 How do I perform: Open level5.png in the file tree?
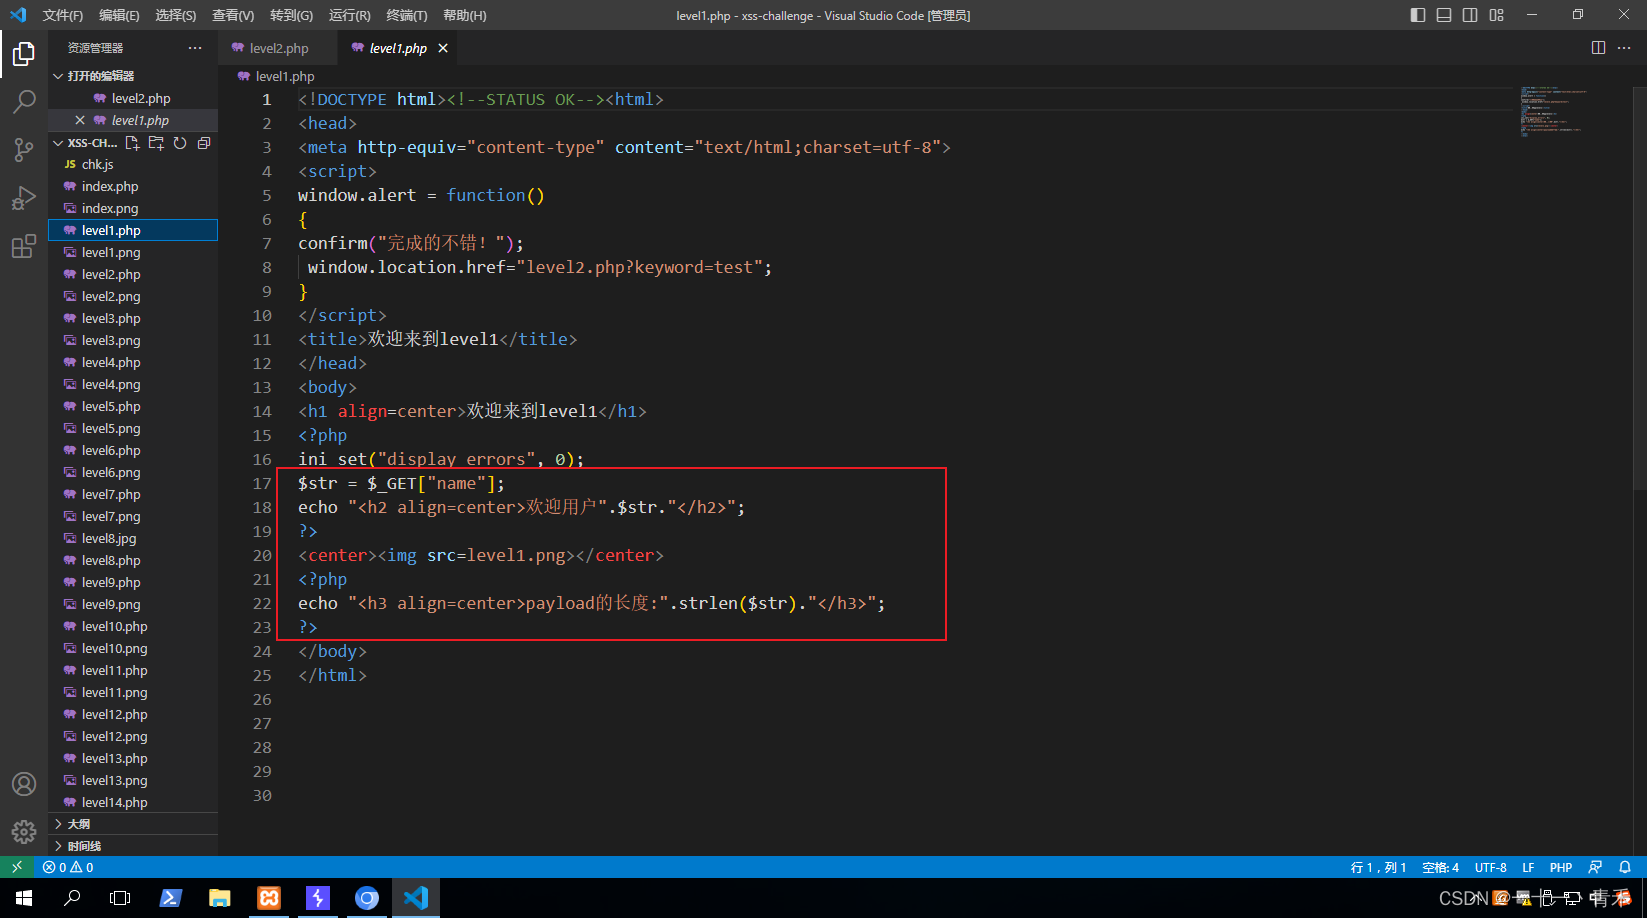click(x=133, y=428)
